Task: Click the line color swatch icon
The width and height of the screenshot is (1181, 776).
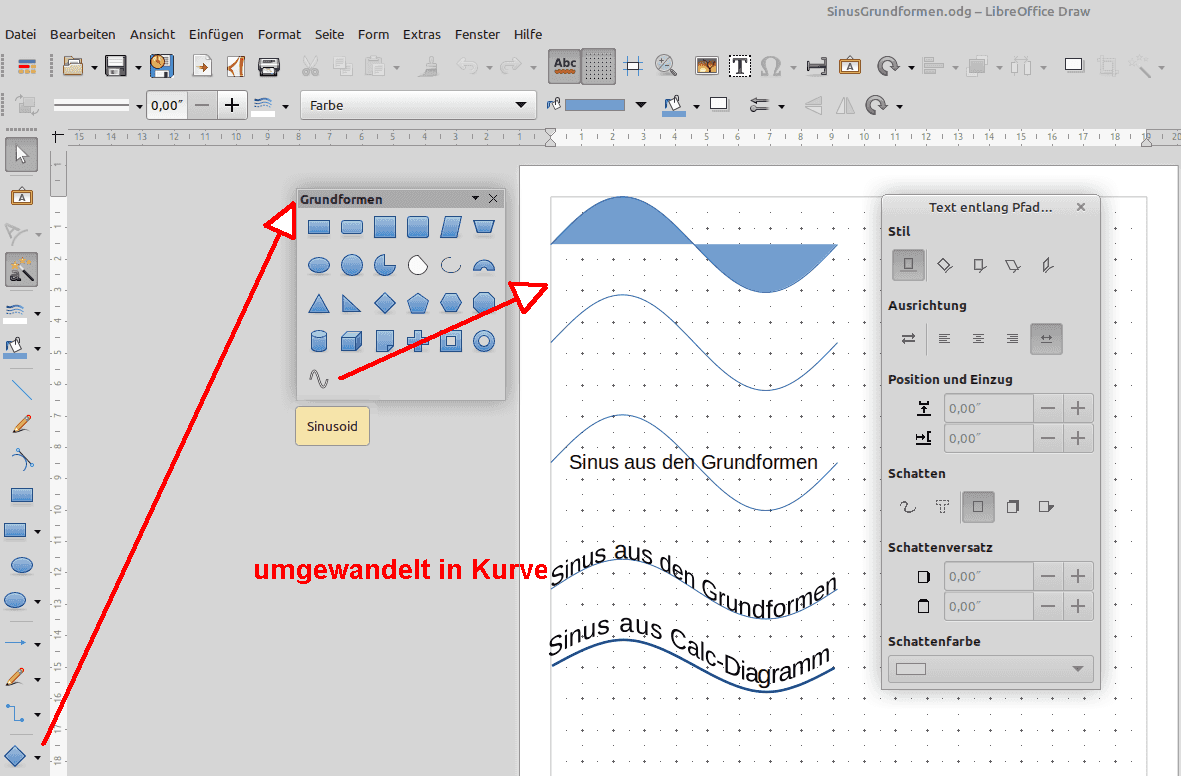Action: [x=263, y=105]
